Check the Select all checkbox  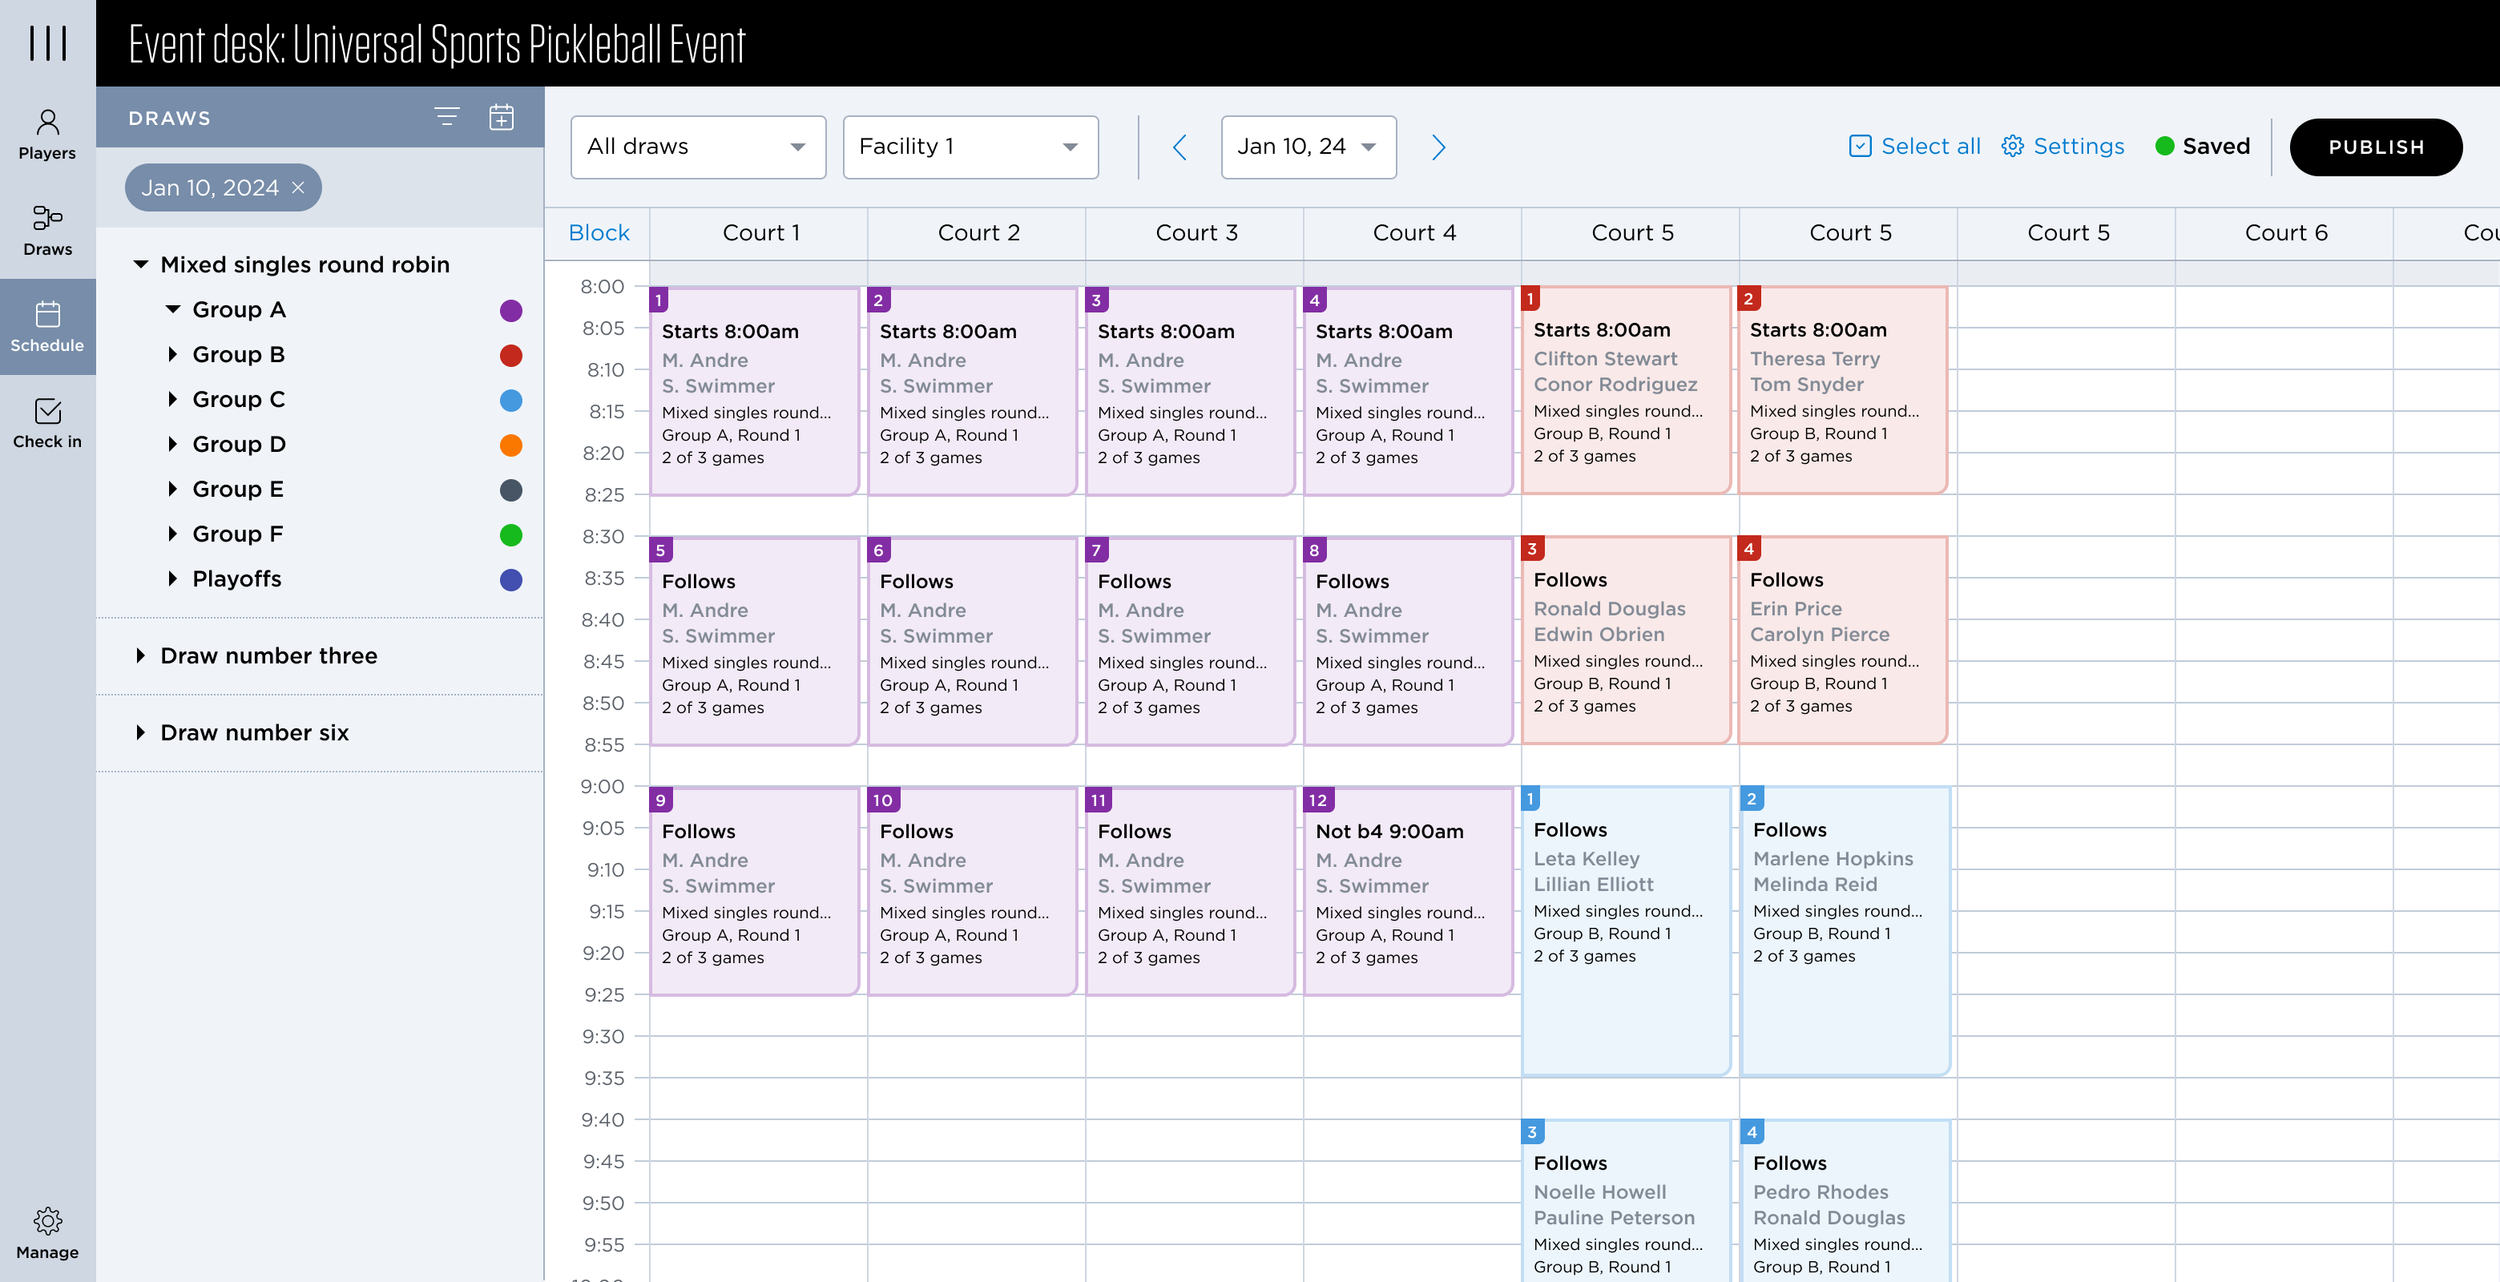coord(1860,147)
